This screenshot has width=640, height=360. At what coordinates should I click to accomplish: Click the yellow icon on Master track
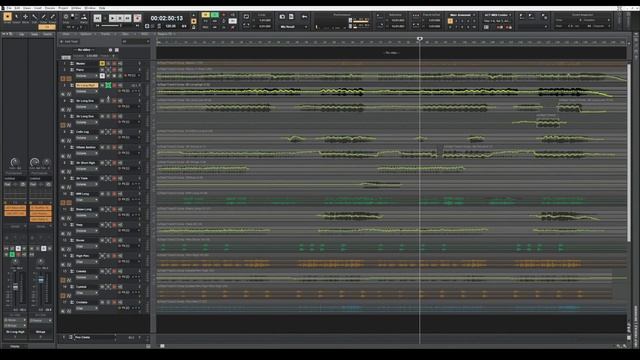coord(102,64)
